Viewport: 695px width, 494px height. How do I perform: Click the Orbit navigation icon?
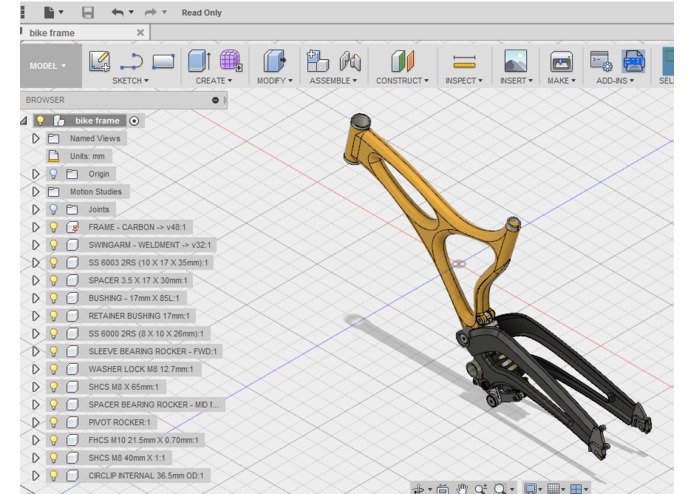coord(418,489)
